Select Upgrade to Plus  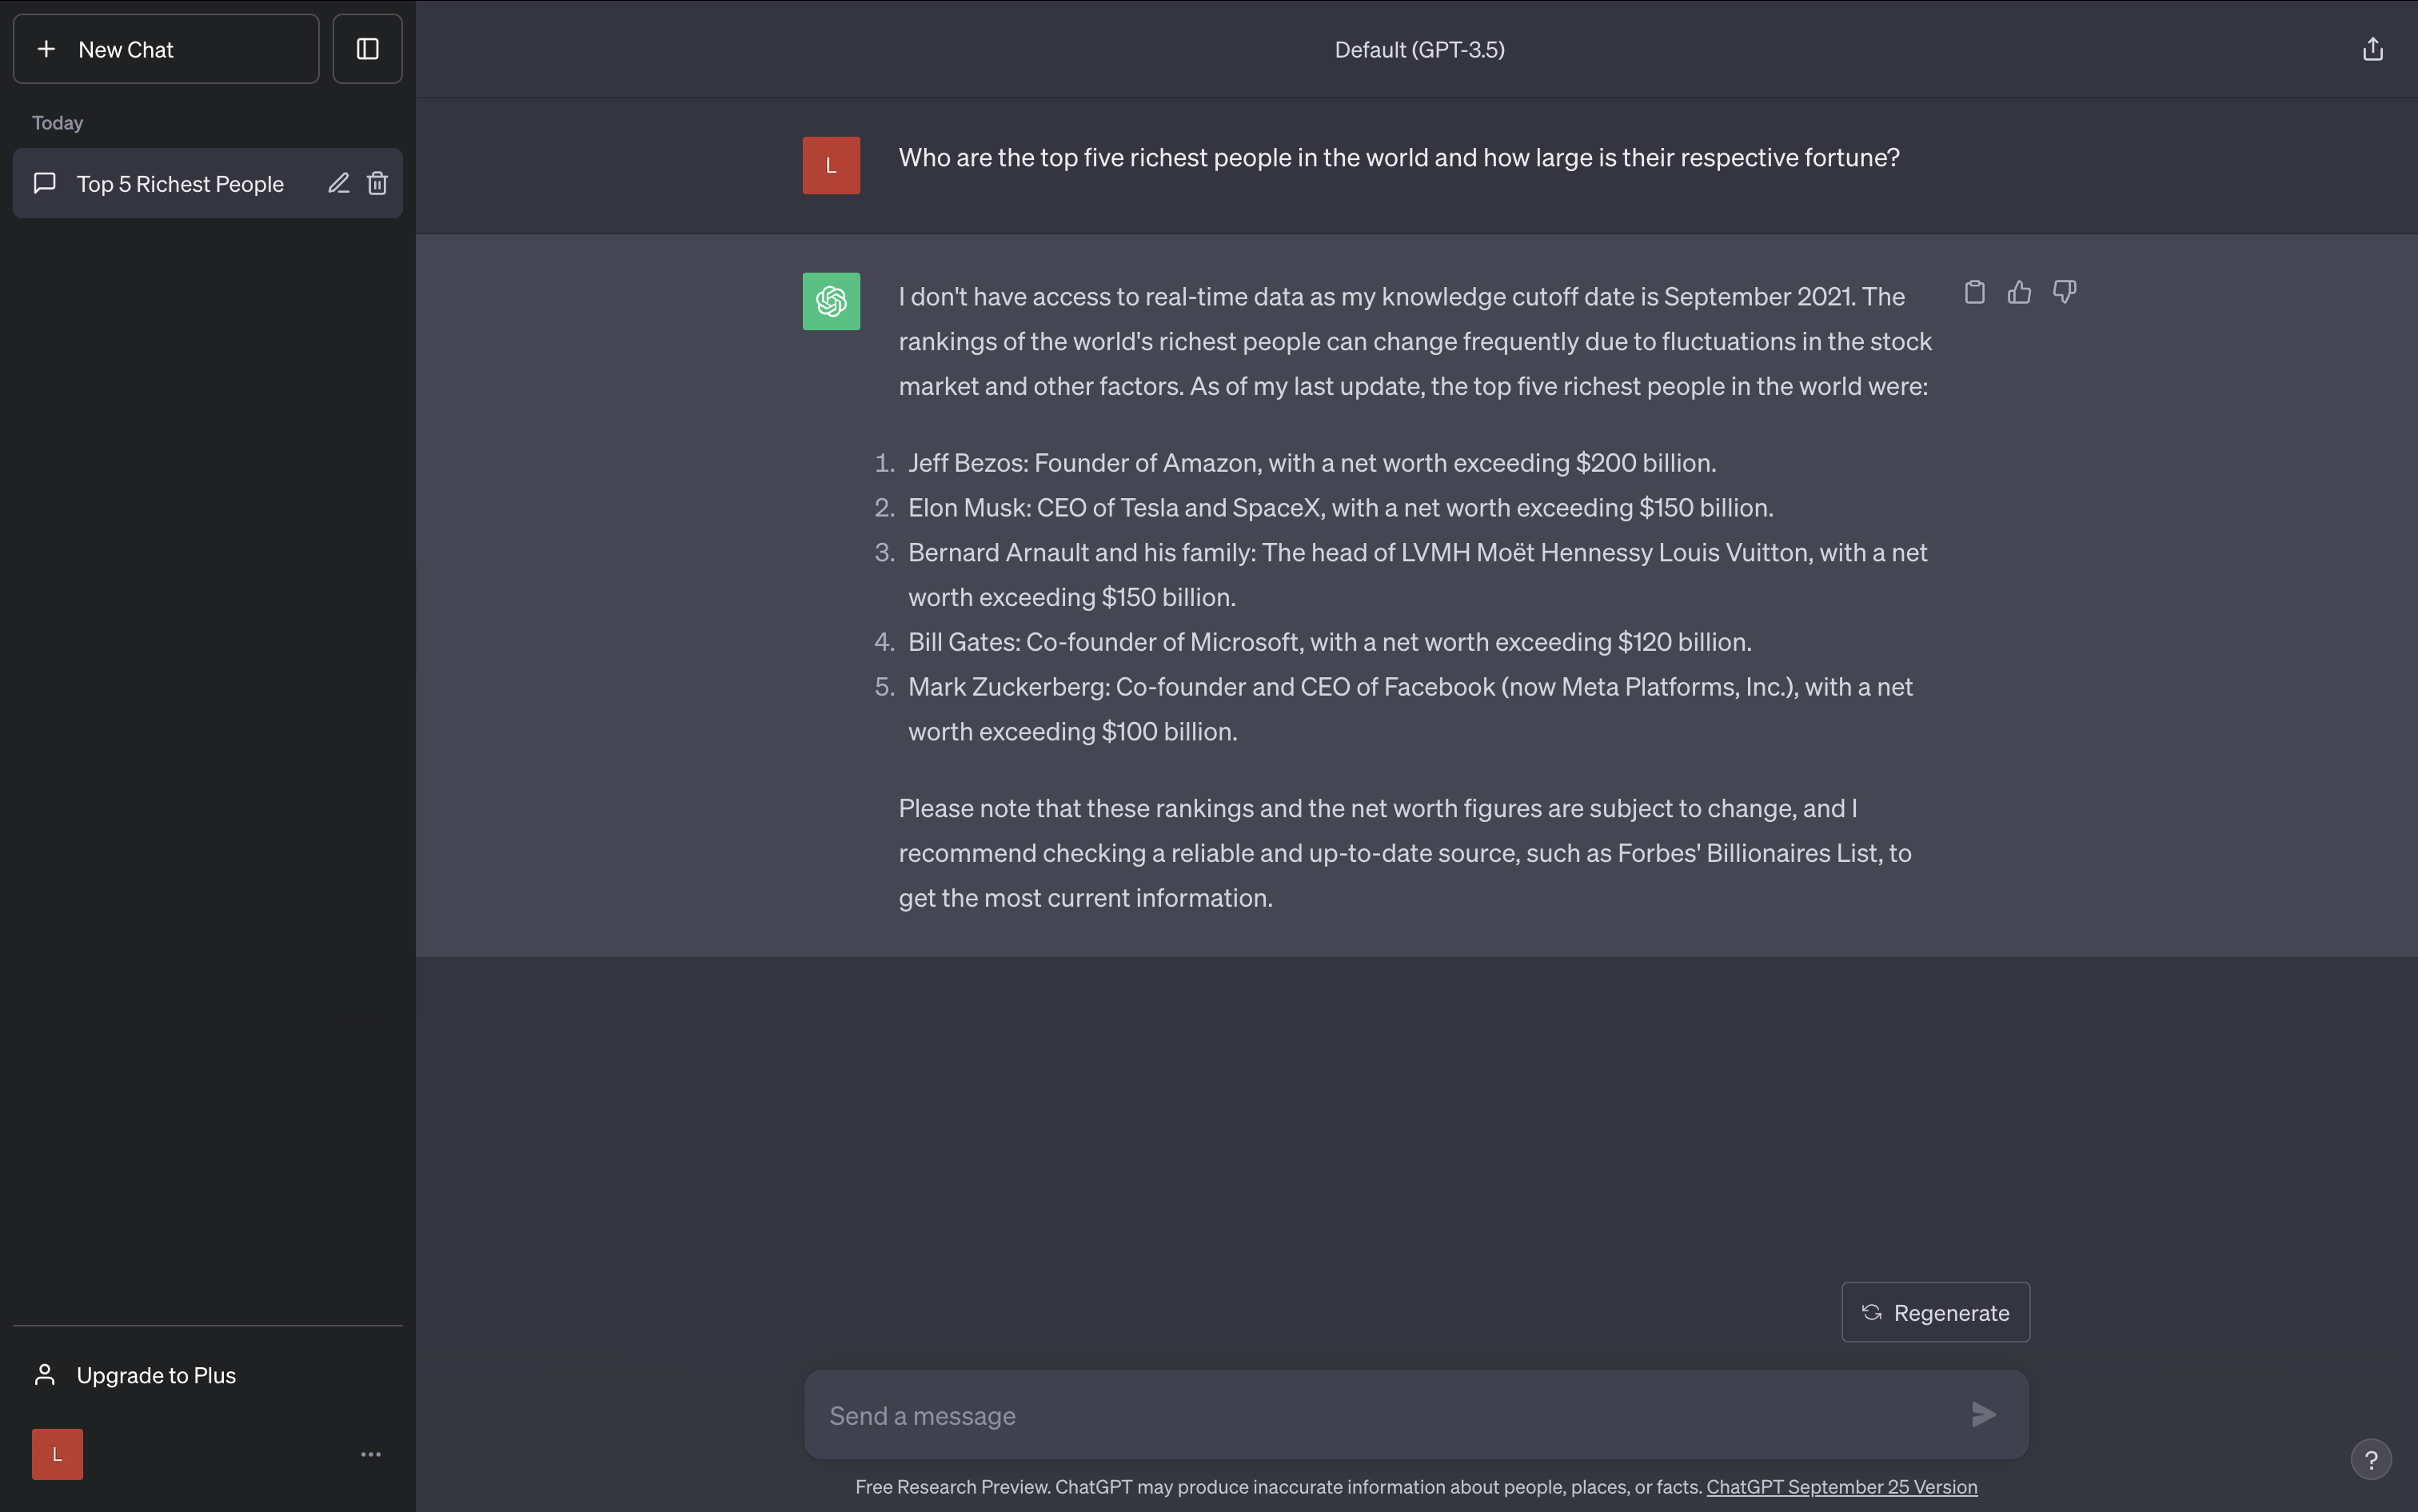[x=156, y=1375]
